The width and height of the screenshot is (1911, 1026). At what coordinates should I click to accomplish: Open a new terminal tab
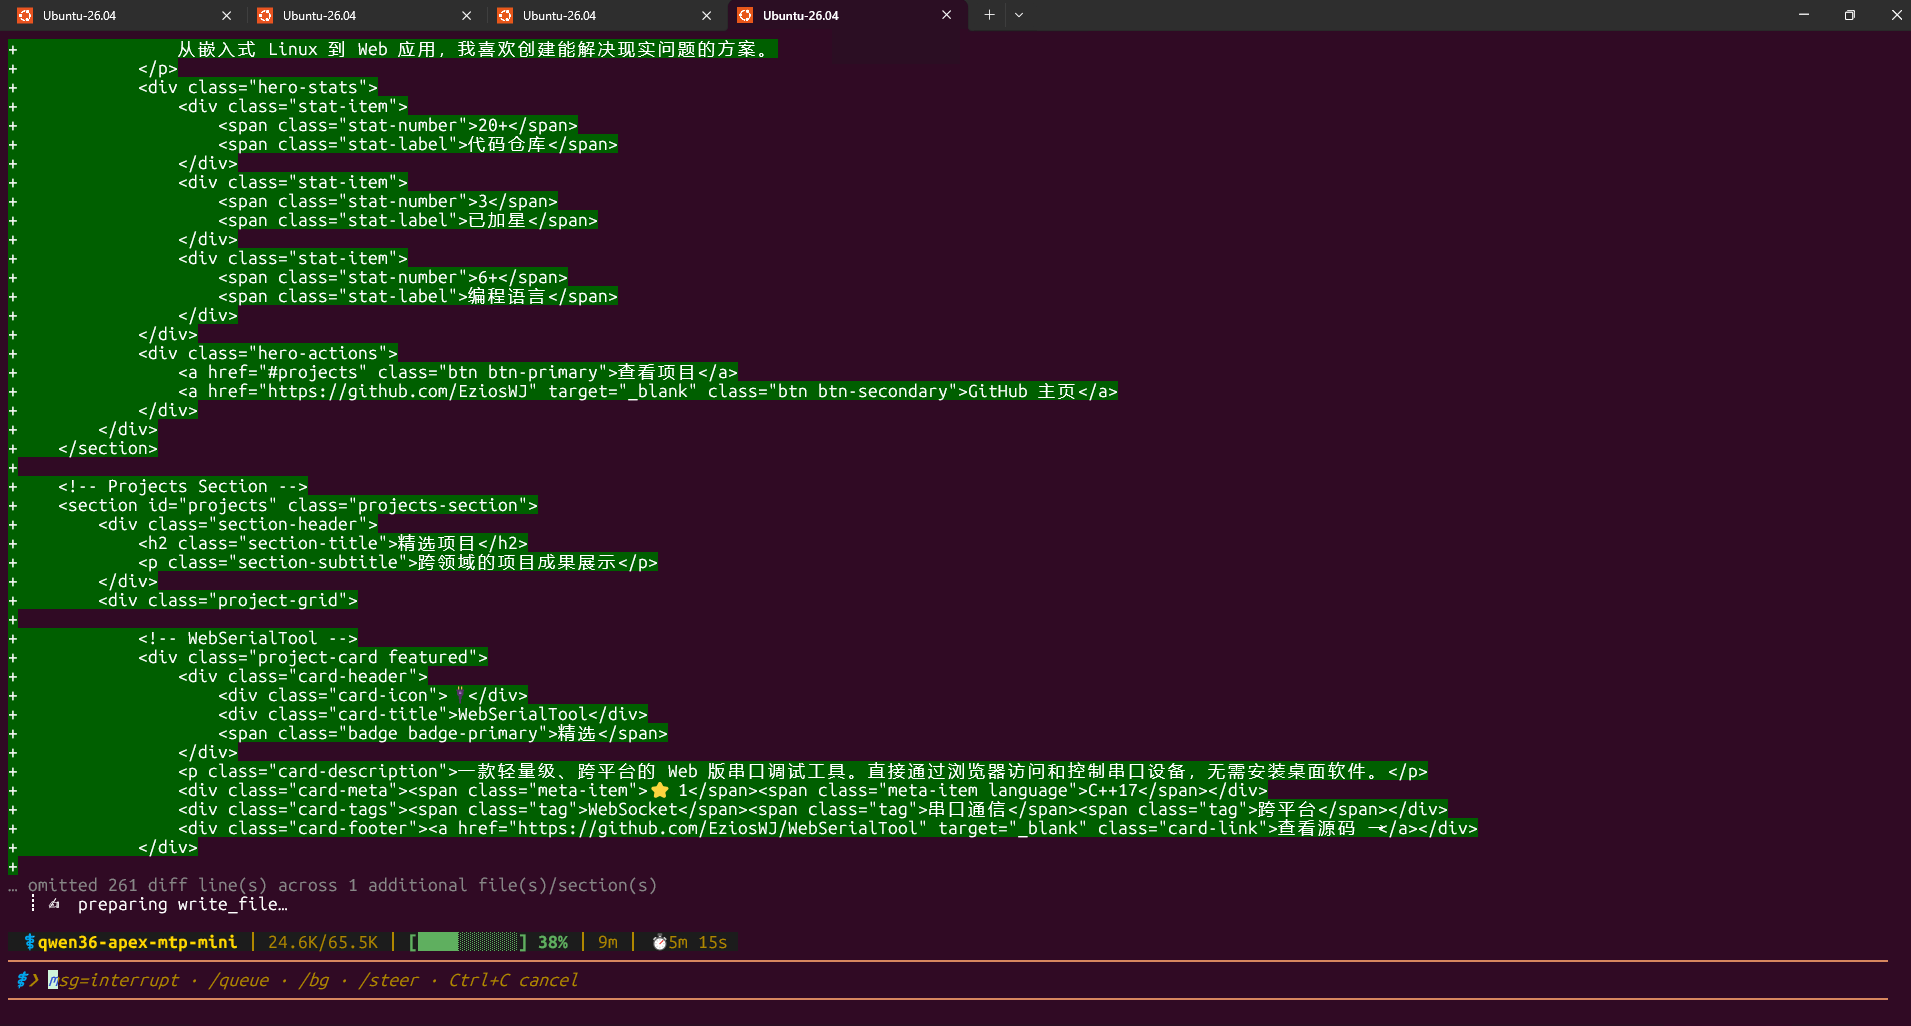(x=989, y=15)
